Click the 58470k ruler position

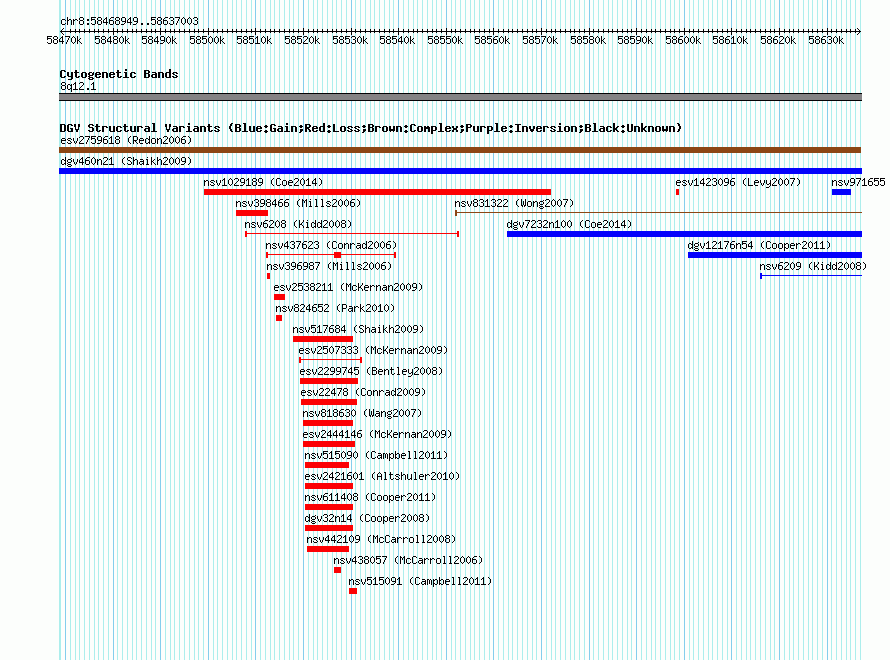click(x=64, y=40)
